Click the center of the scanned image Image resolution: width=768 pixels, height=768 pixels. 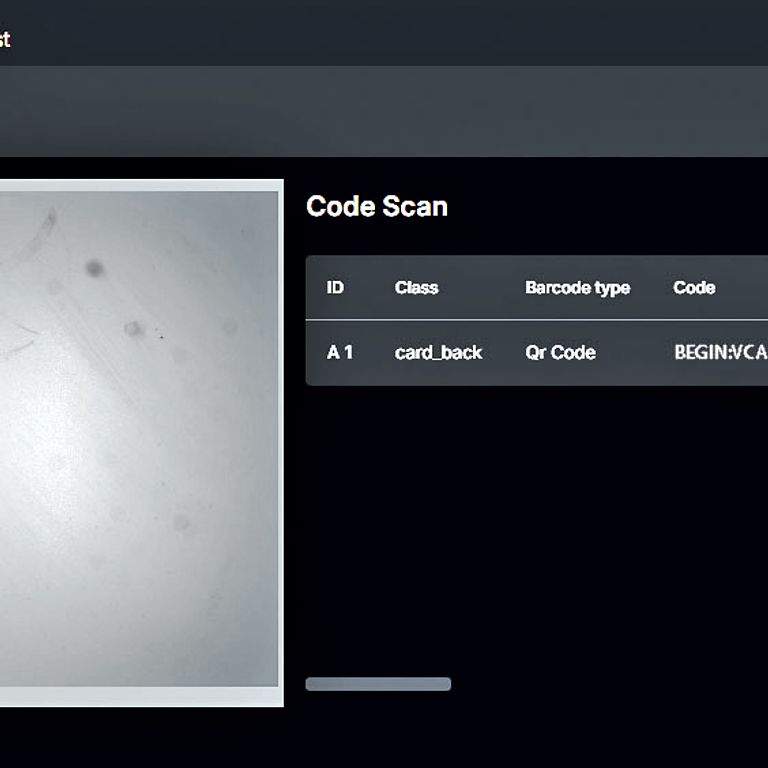[x=138, y=440]
